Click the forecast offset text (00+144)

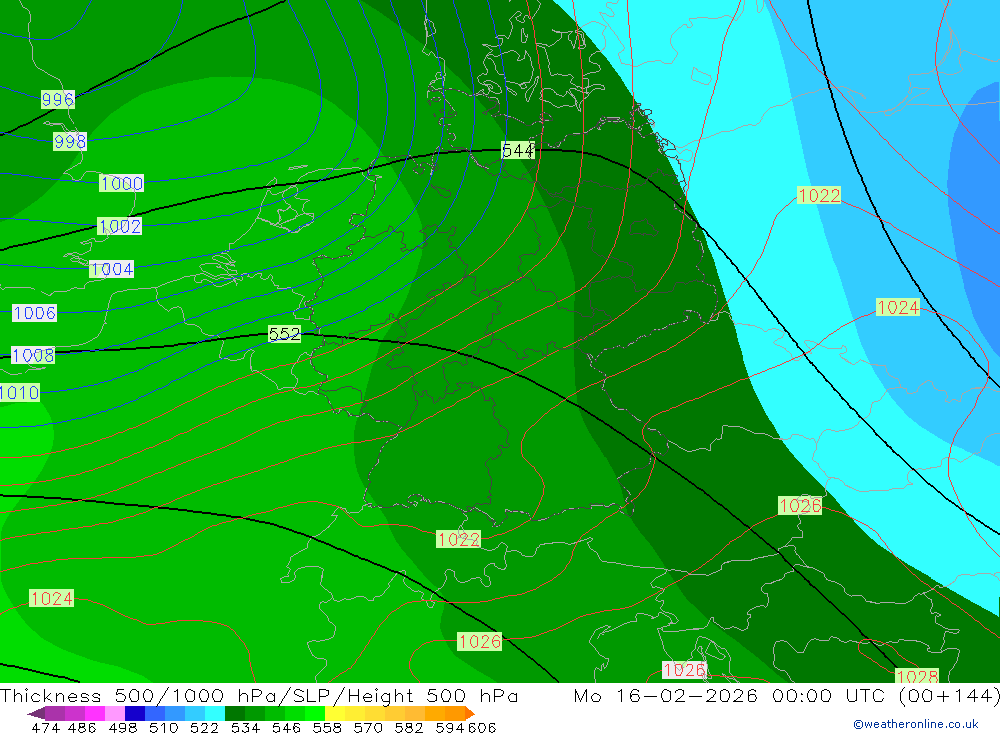(x=949, y=695)
